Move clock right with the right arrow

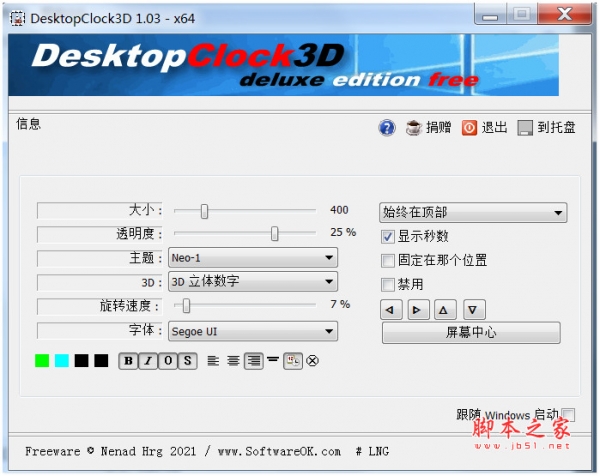tap(418, 310)
